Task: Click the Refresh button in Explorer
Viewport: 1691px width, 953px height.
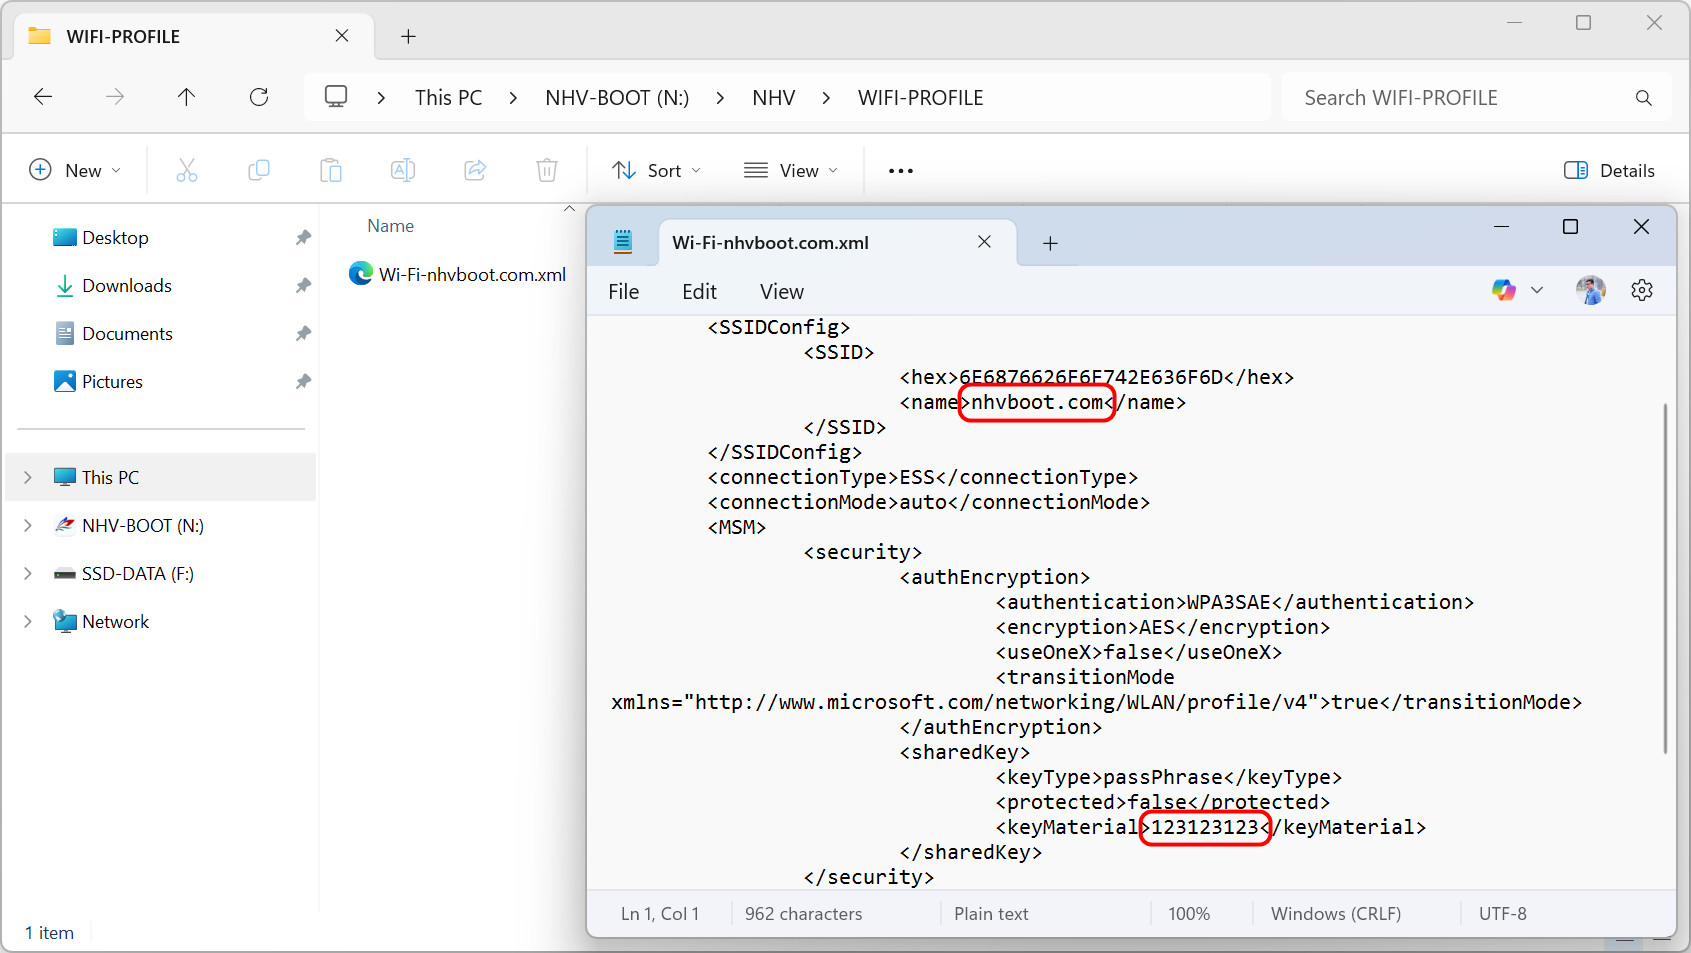Action: coord(259,97)
